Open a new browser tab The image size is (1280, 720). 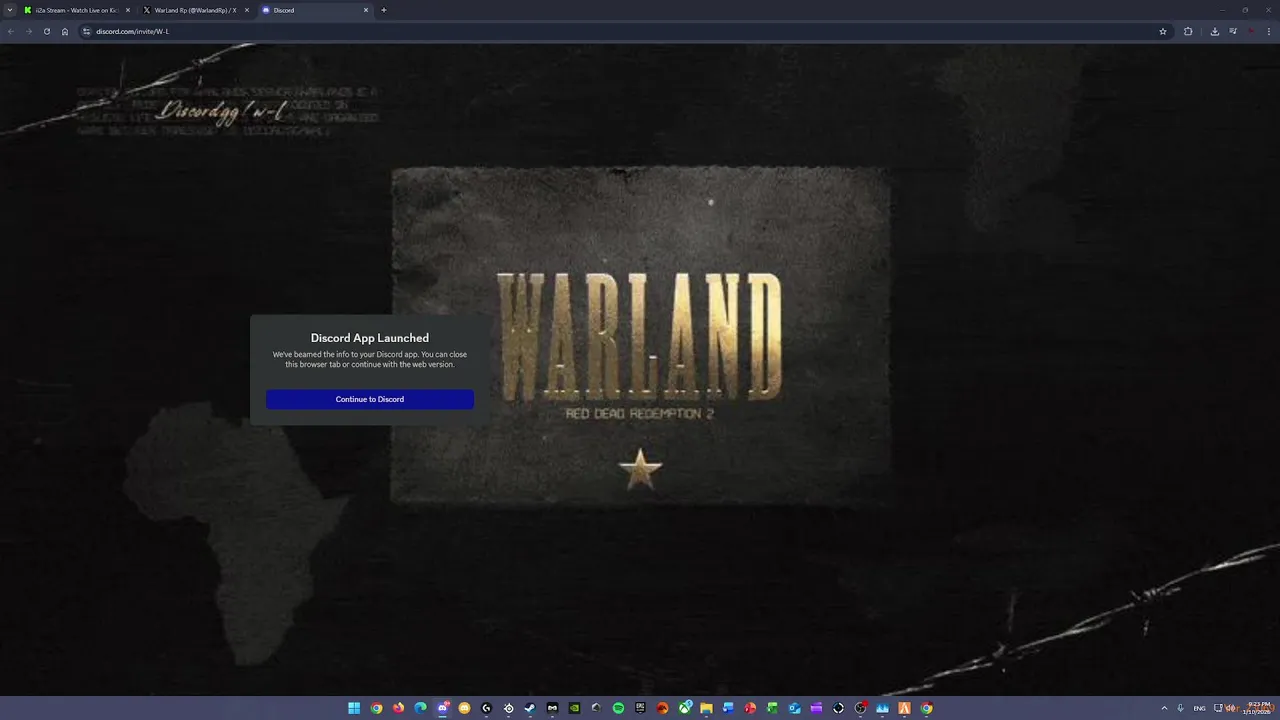coord(384,10)
